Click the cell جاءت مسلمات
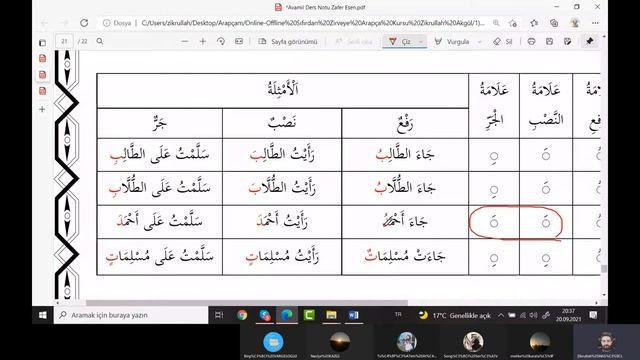The width and height of the screenshot is (640, 360). pyautogui.click(x=405, y=257)
